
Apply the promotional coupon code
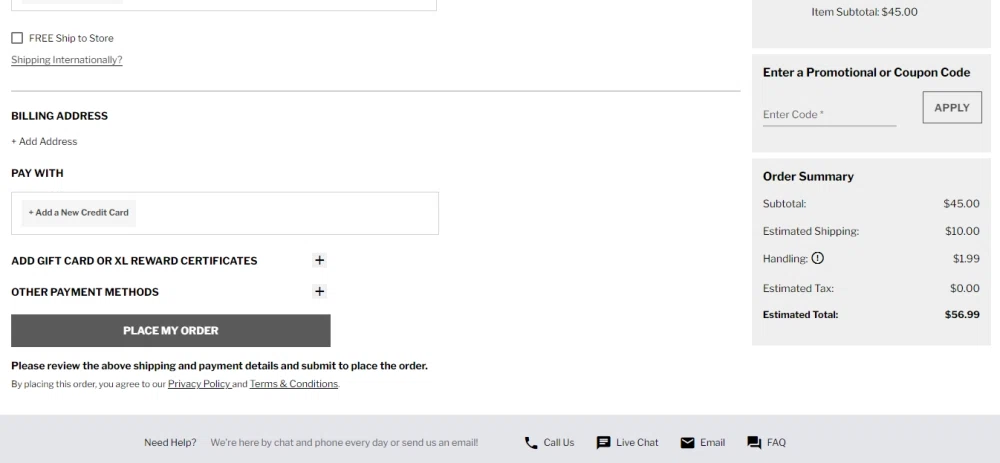[951, 108]
